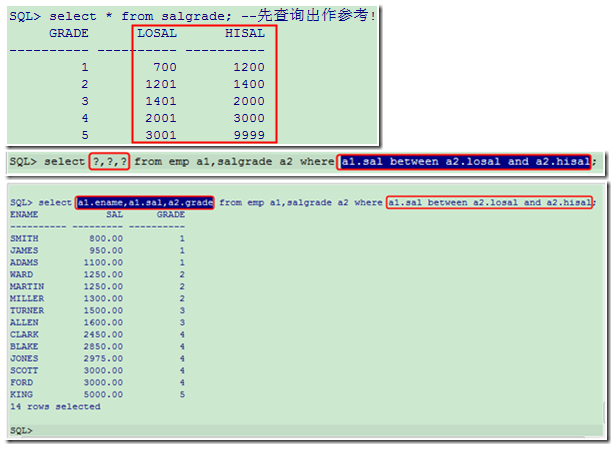Click the SAL column header in results
Image resolution: width=616 pixels, height=449 pixels.
pos(114,214)
